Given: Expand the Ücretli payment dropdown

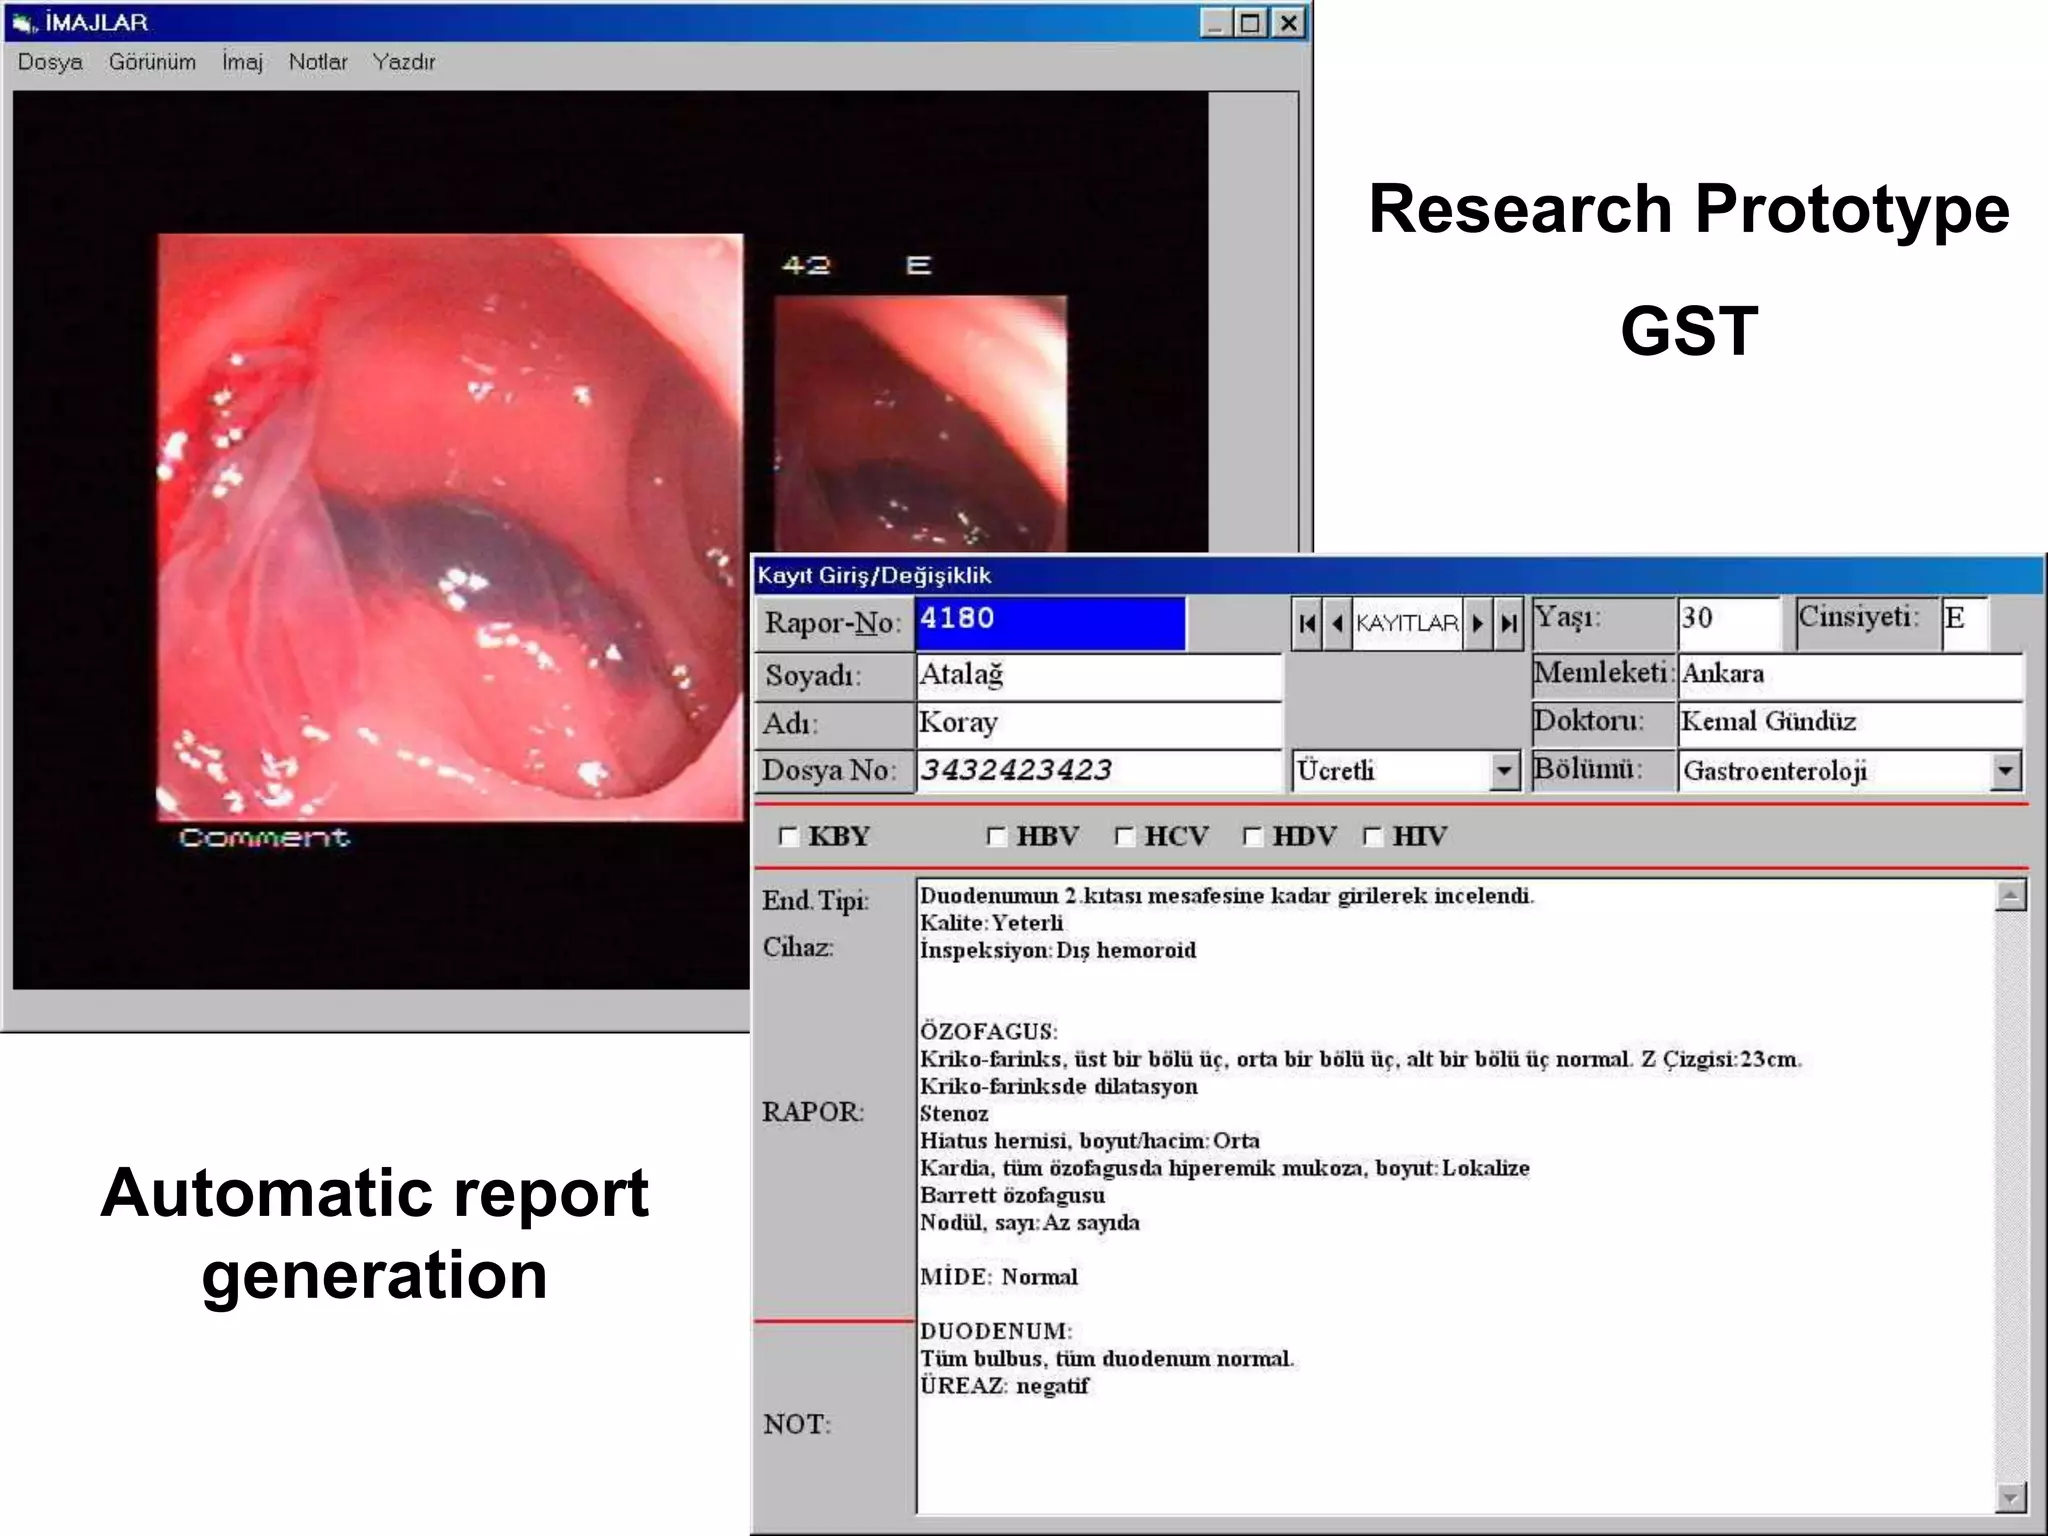Looking at the screenshot, I should (1503, 771).
